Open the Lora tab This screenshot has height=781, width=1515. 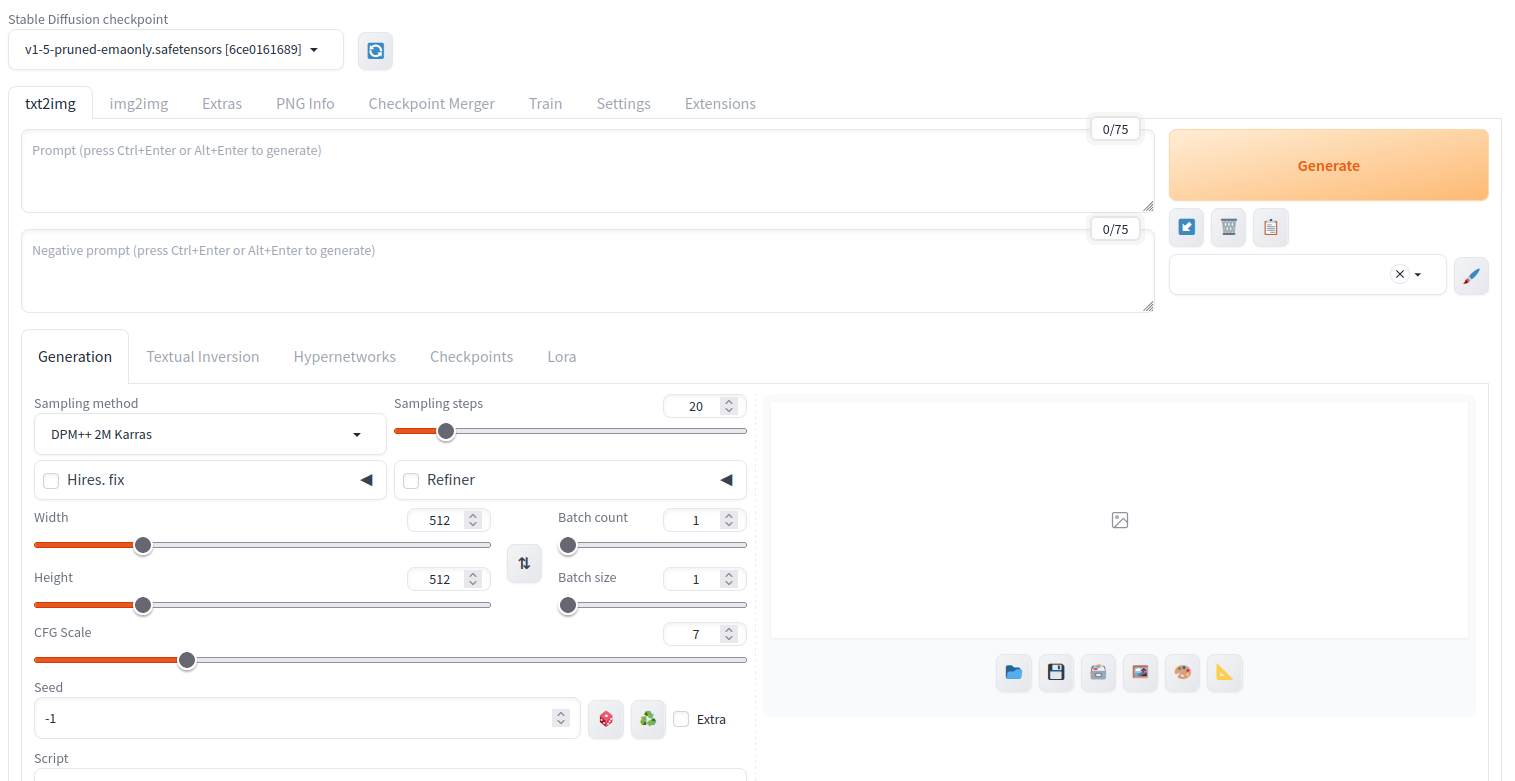point(561,357)
